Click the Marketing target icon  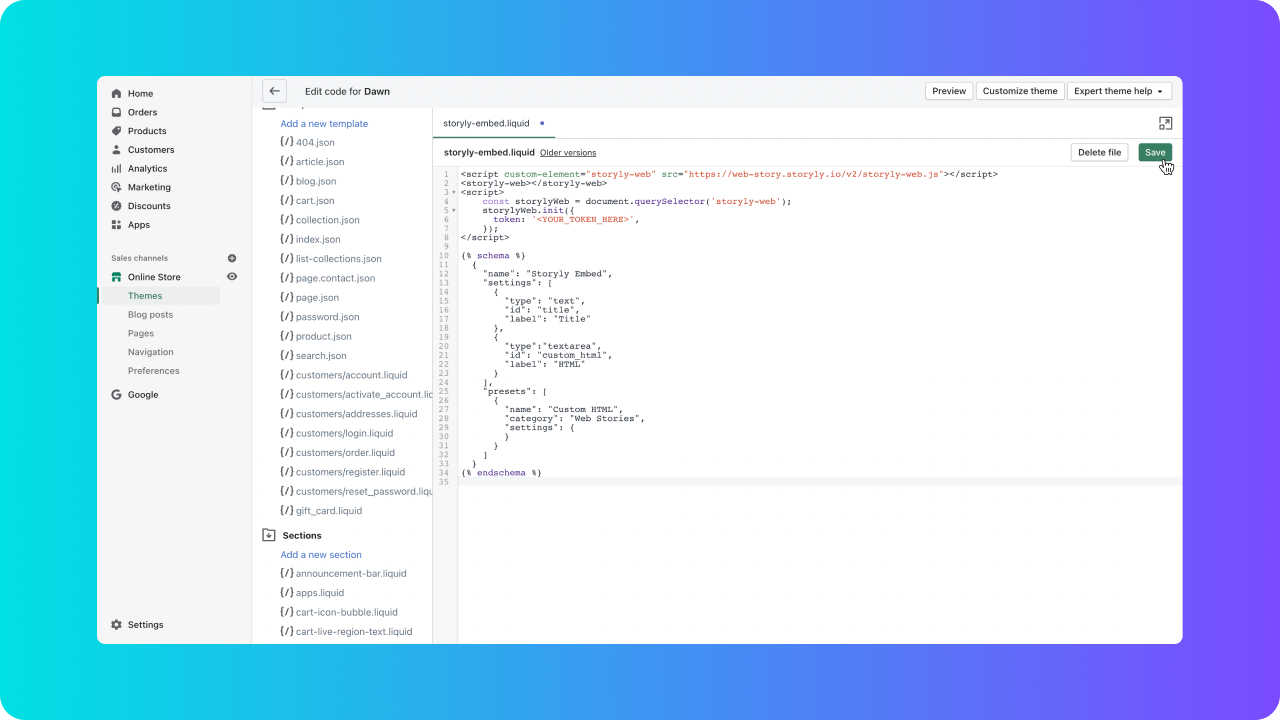coord(116,187)
